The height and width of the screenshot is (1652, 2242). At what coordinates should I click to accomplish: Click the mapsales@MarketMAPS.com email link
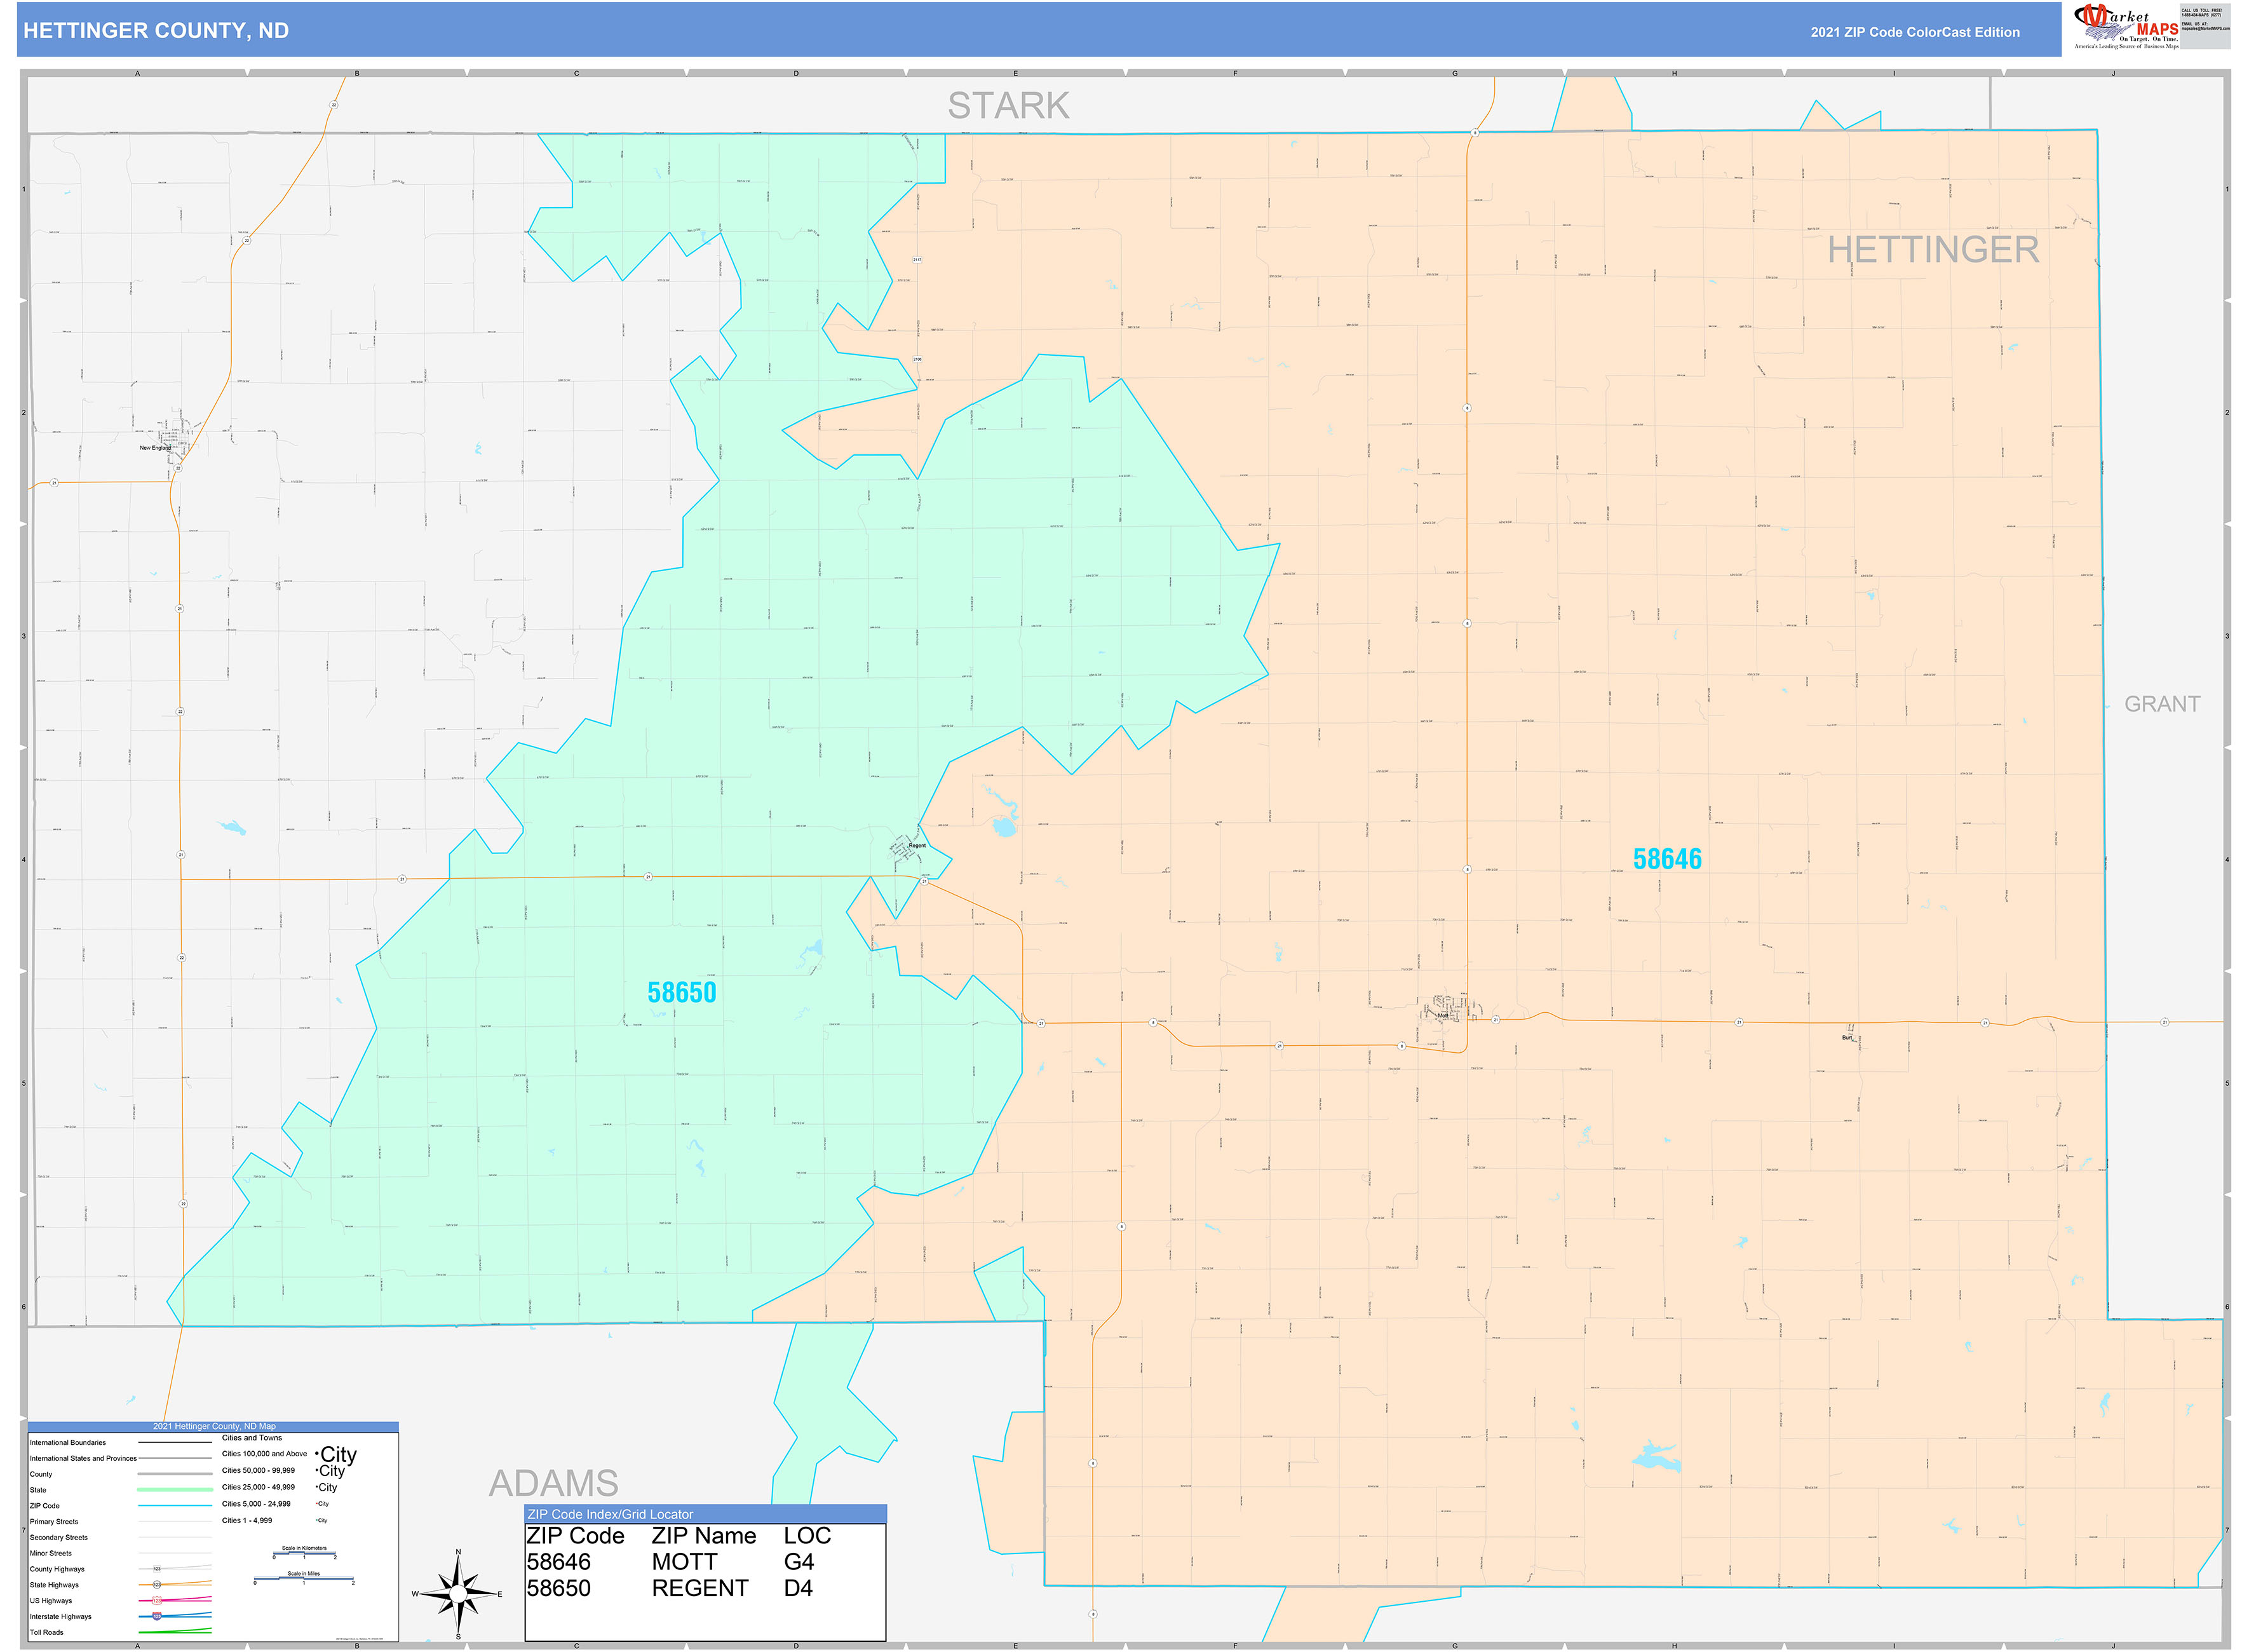point(2198,29)
